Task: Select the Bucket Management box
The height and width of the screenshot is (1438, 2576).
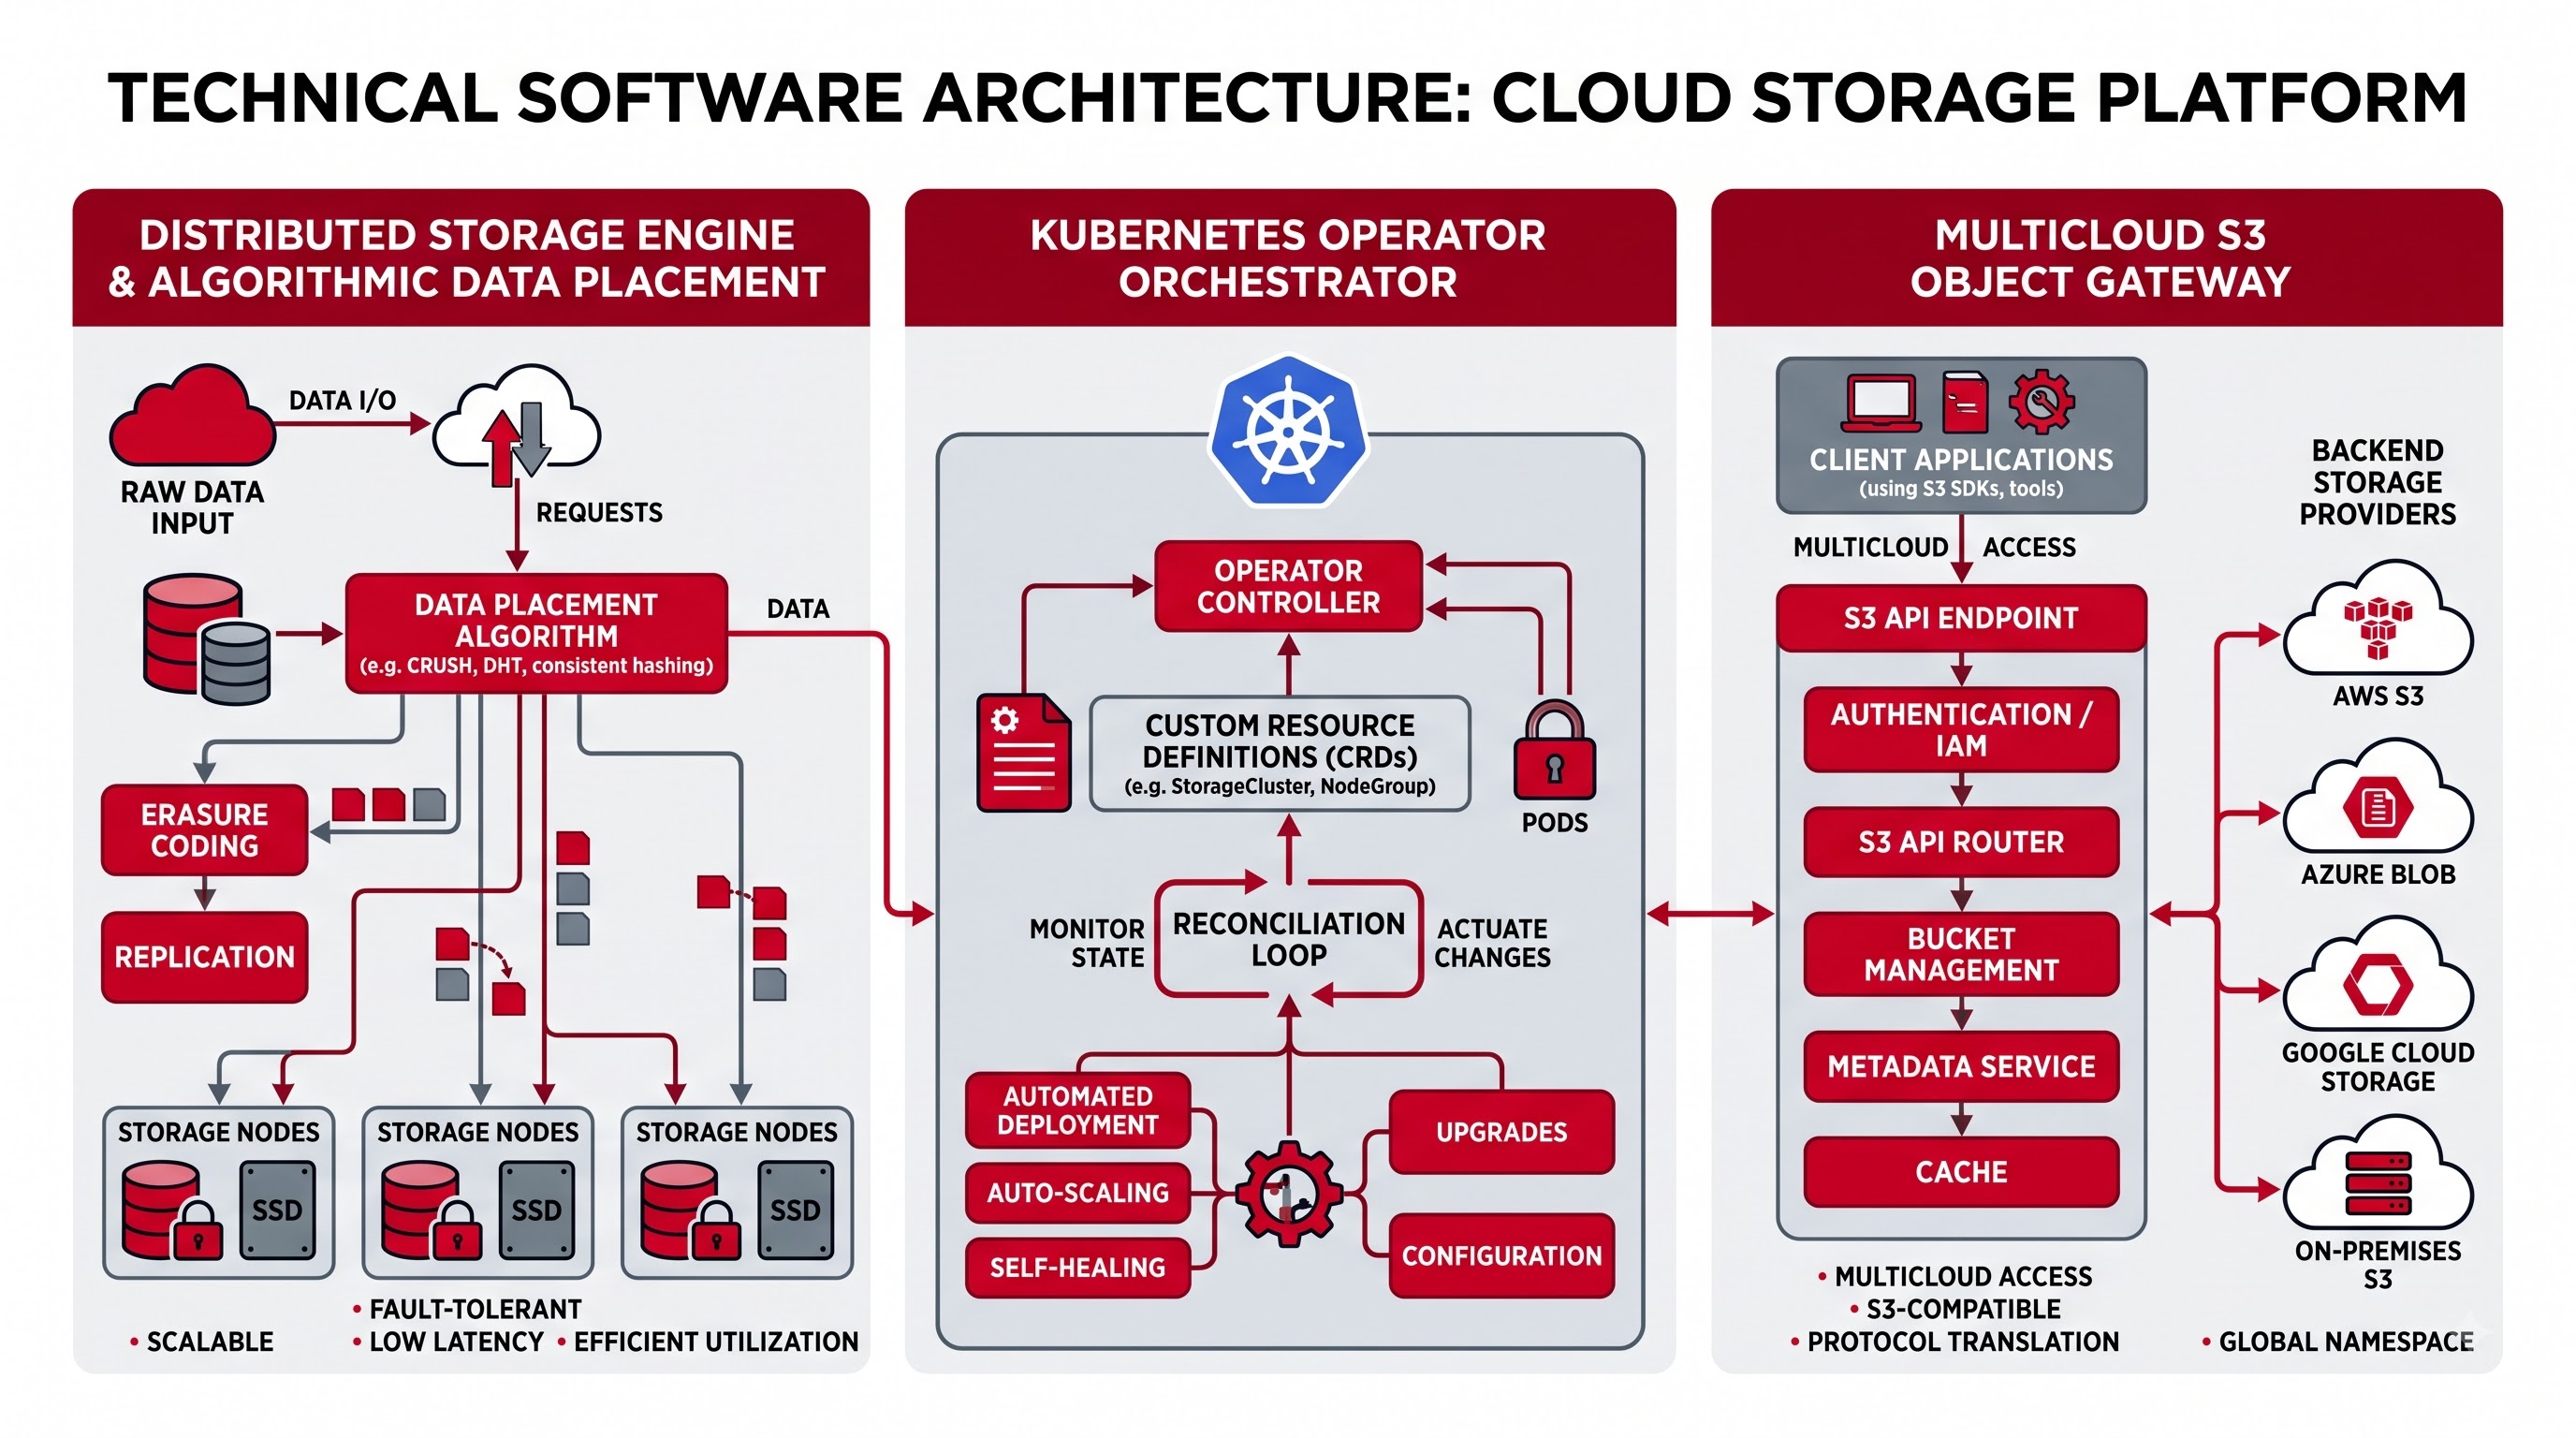Action: point(1961,954)
